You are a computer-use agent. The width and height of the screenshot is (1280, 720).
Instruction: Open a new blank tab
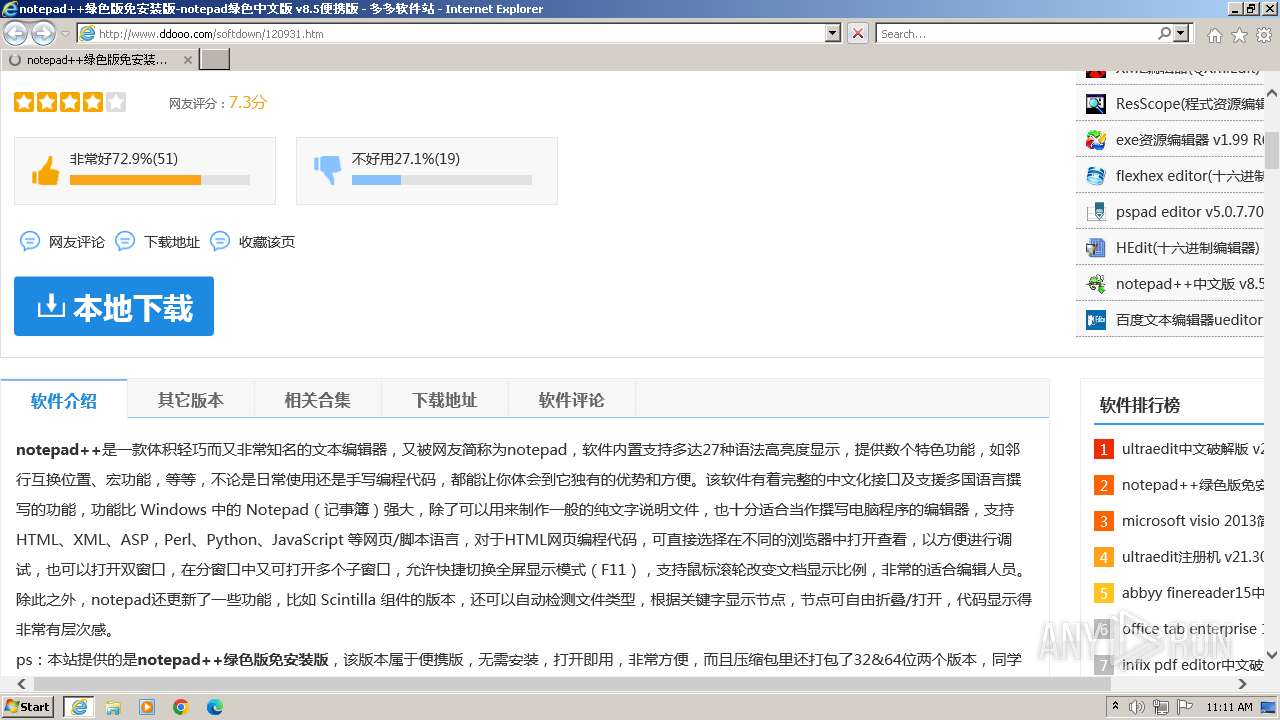(x=215, y=60)
